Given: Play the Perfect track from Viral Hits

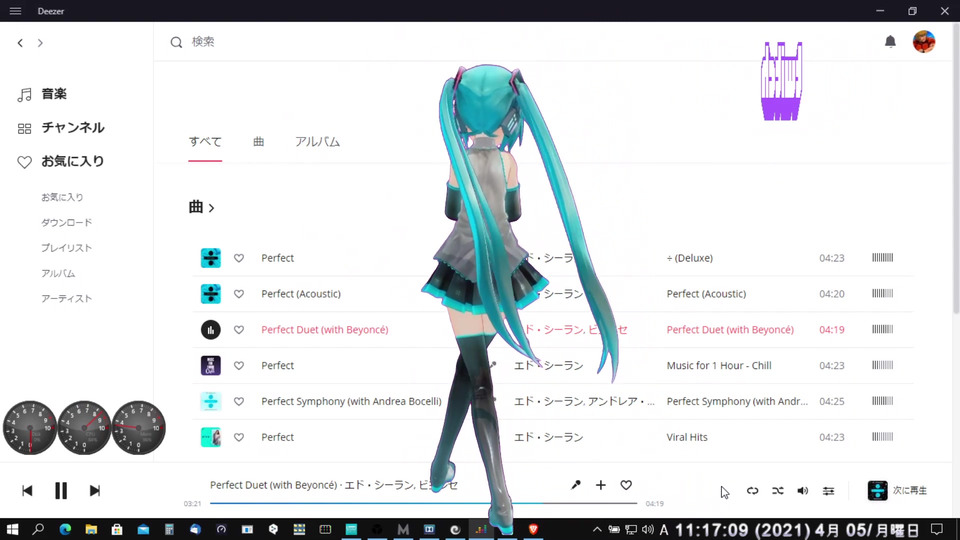Looking at the screenshot, I should [211, 437].
